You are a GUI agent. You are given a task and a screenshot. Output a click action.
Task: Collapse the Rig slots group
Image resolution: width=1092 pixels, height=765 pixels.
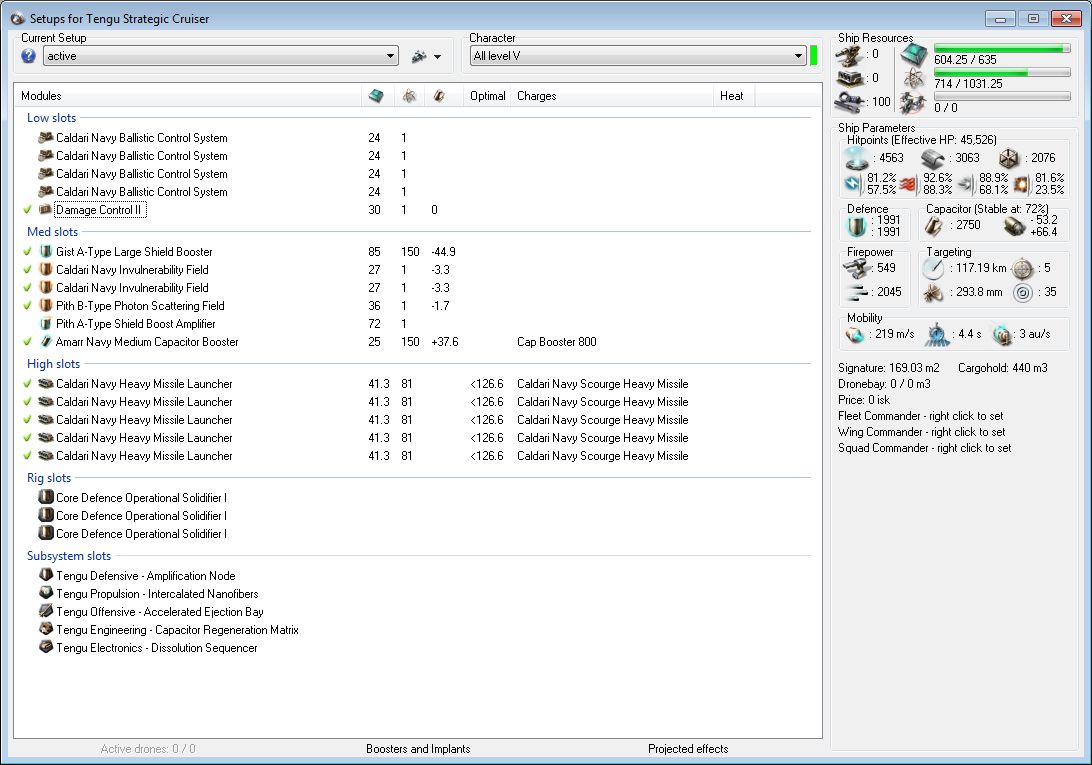click(49, 478)
